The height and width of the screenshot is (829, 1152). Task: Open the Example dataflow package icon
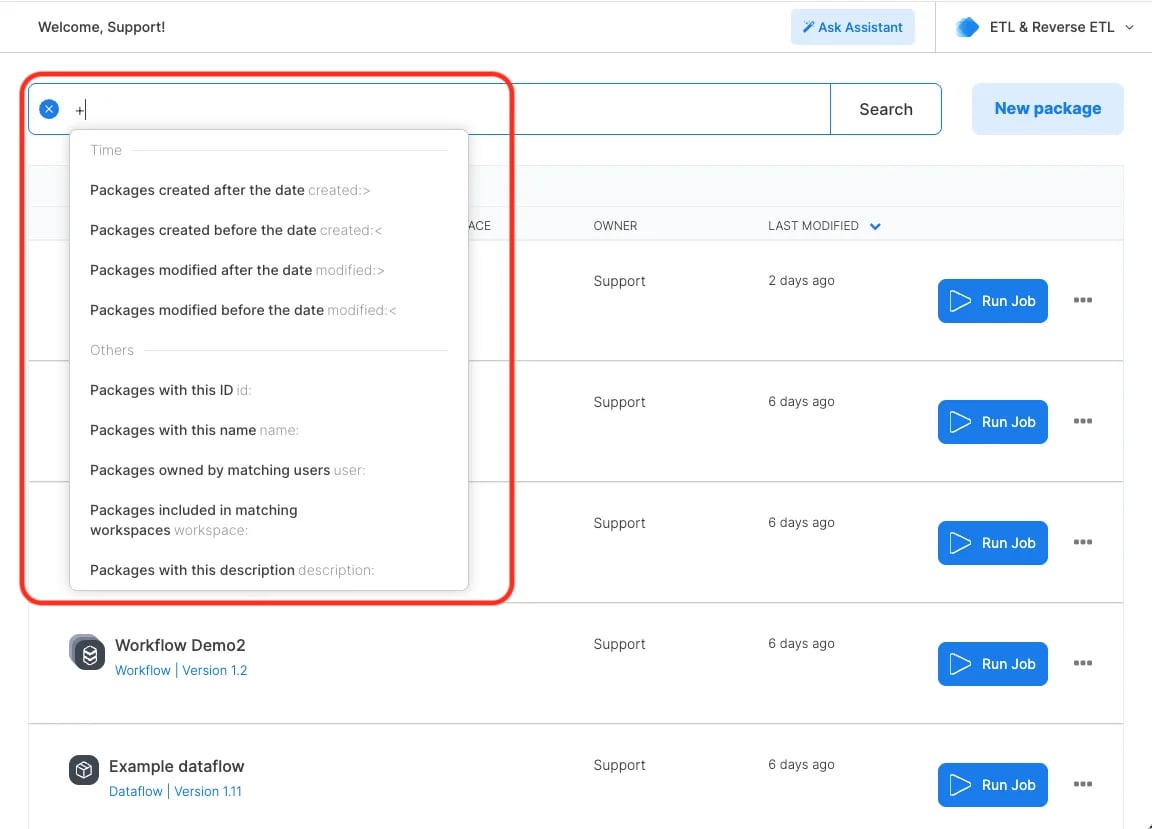pyautogui.click(x=84, y=769)
